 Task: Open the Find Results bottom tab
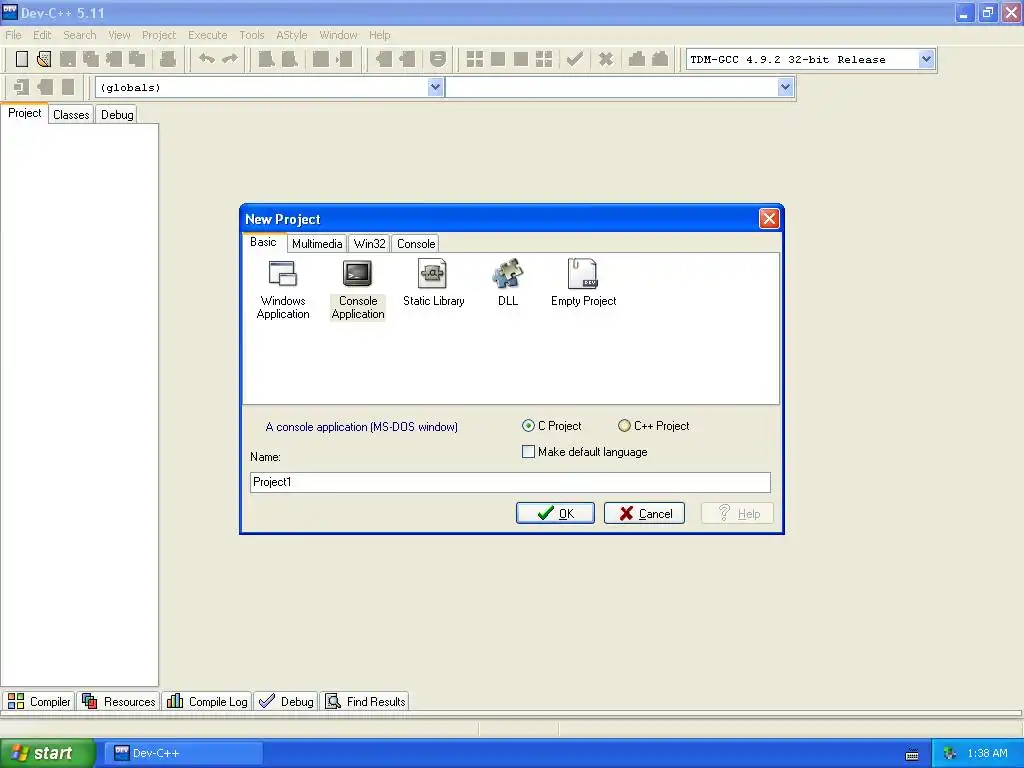(366, 701)
